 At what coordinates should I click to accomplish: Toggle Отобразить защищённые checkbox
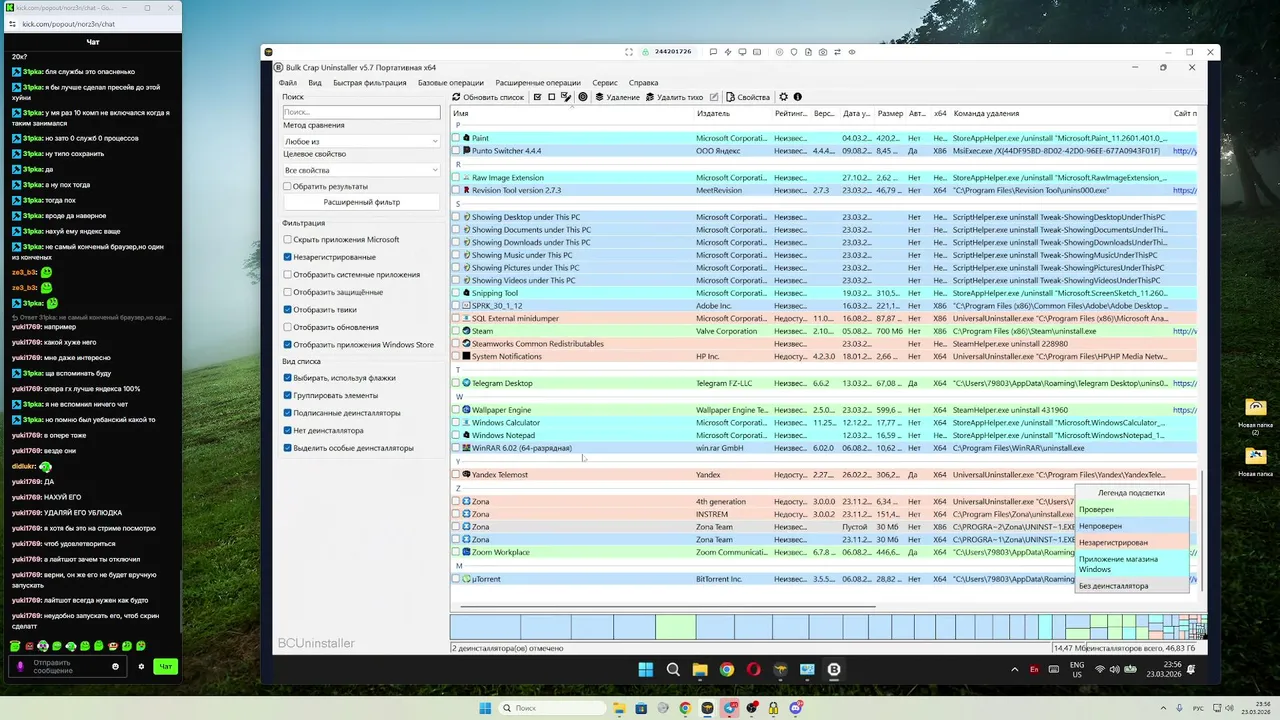288,292
